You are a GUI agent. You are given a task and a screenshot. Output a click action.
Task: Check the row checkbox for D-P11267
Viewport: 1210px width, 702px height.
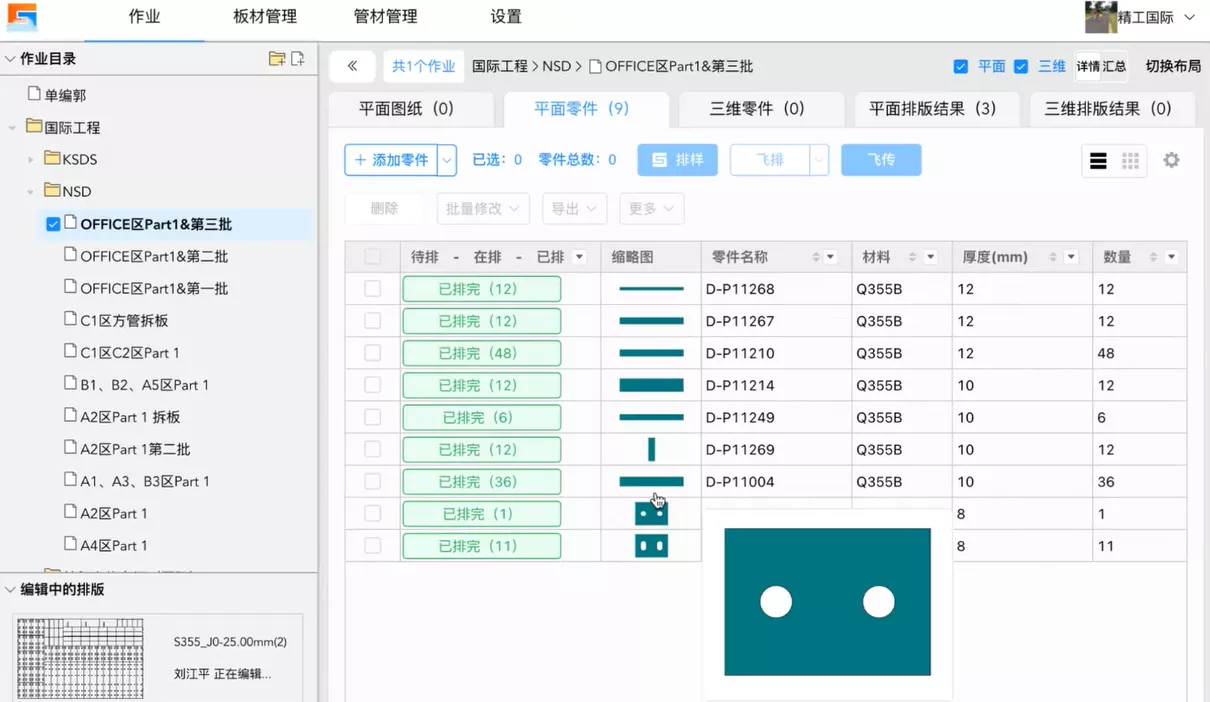(x=372, y=321)
